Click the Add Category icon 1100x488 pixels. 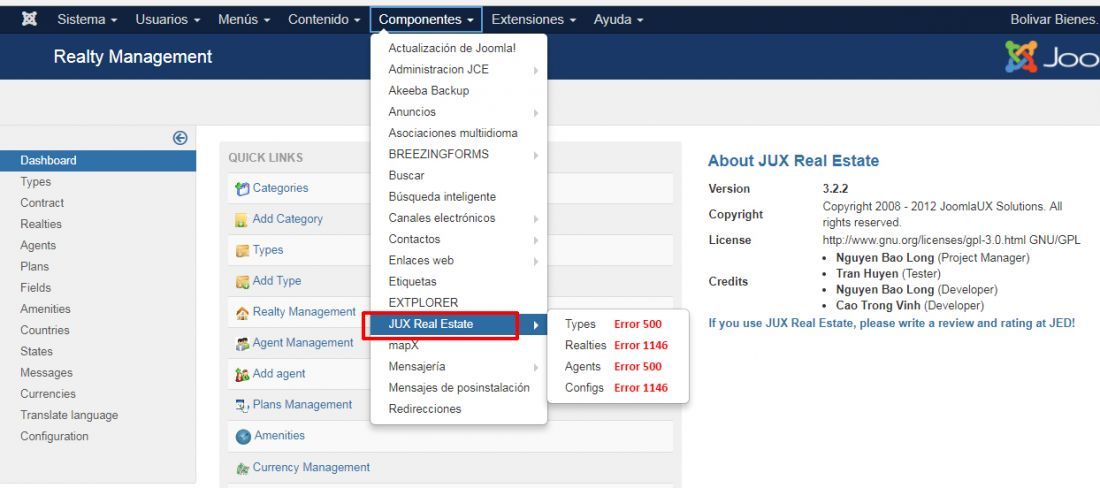(242, 219)
